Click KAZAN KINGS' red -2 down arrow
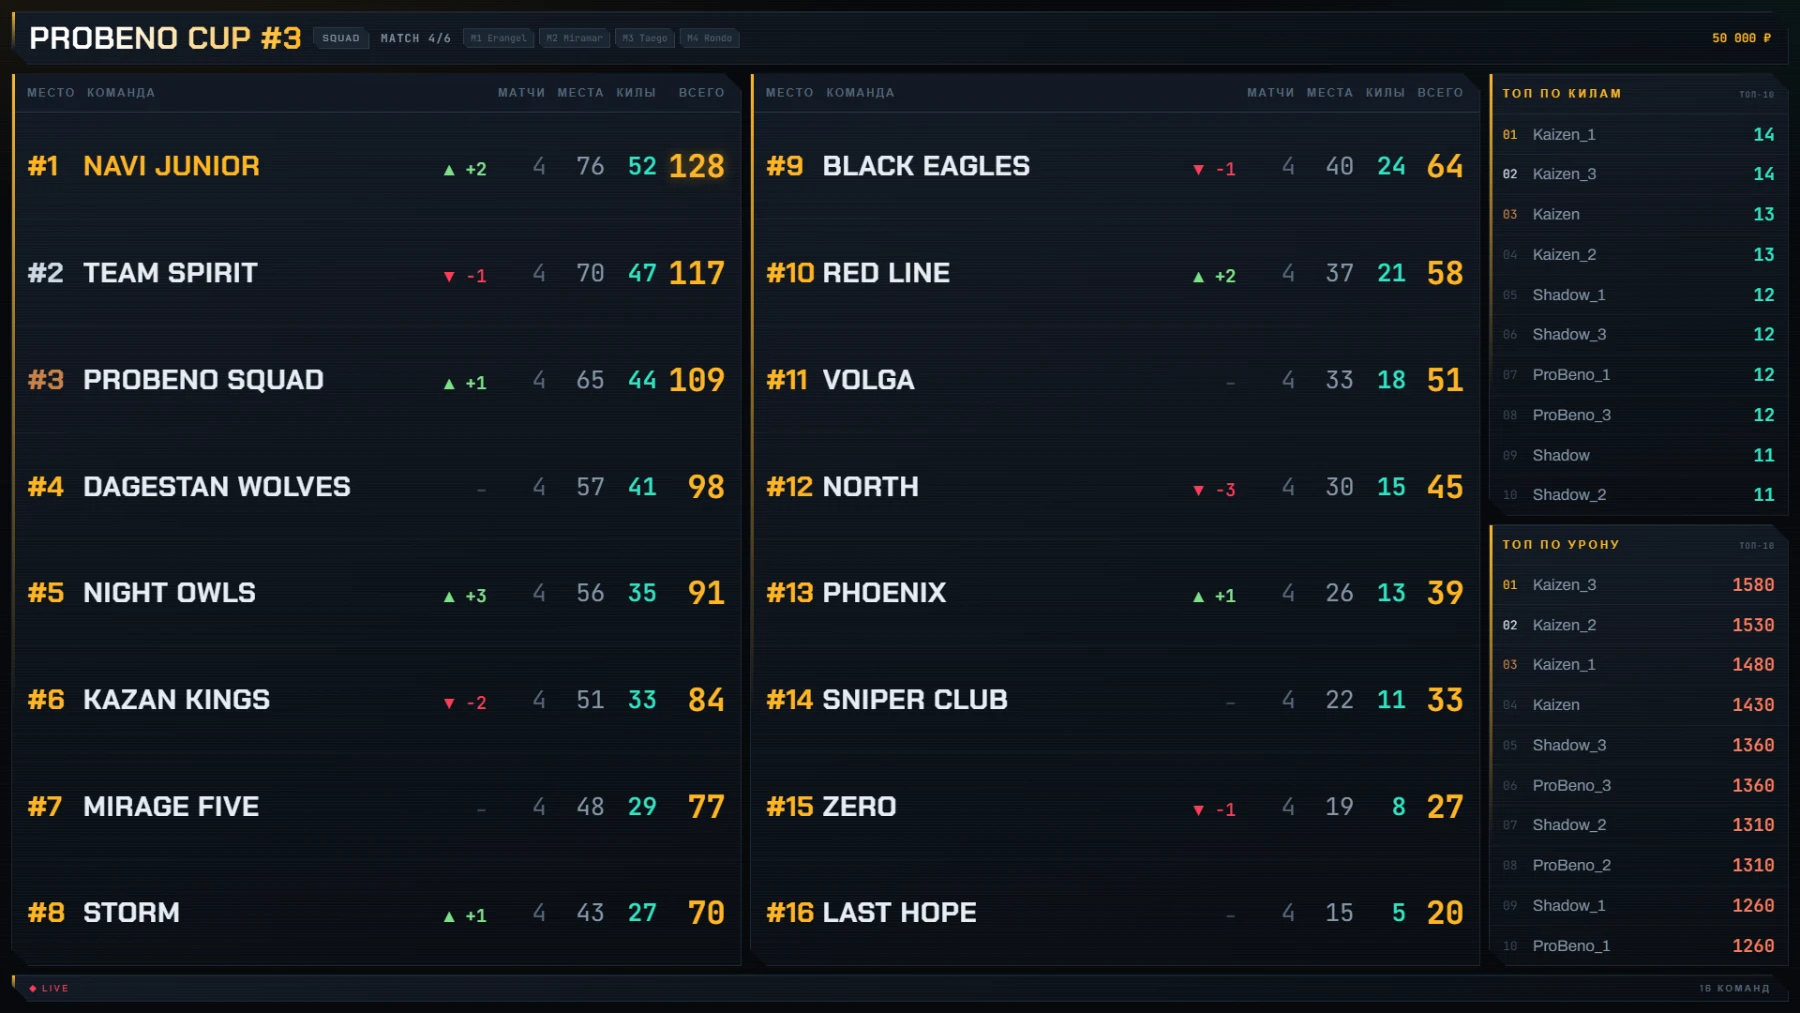Image resolution: width=1800 pixels, height=1013 pixels. coord(449,704)
